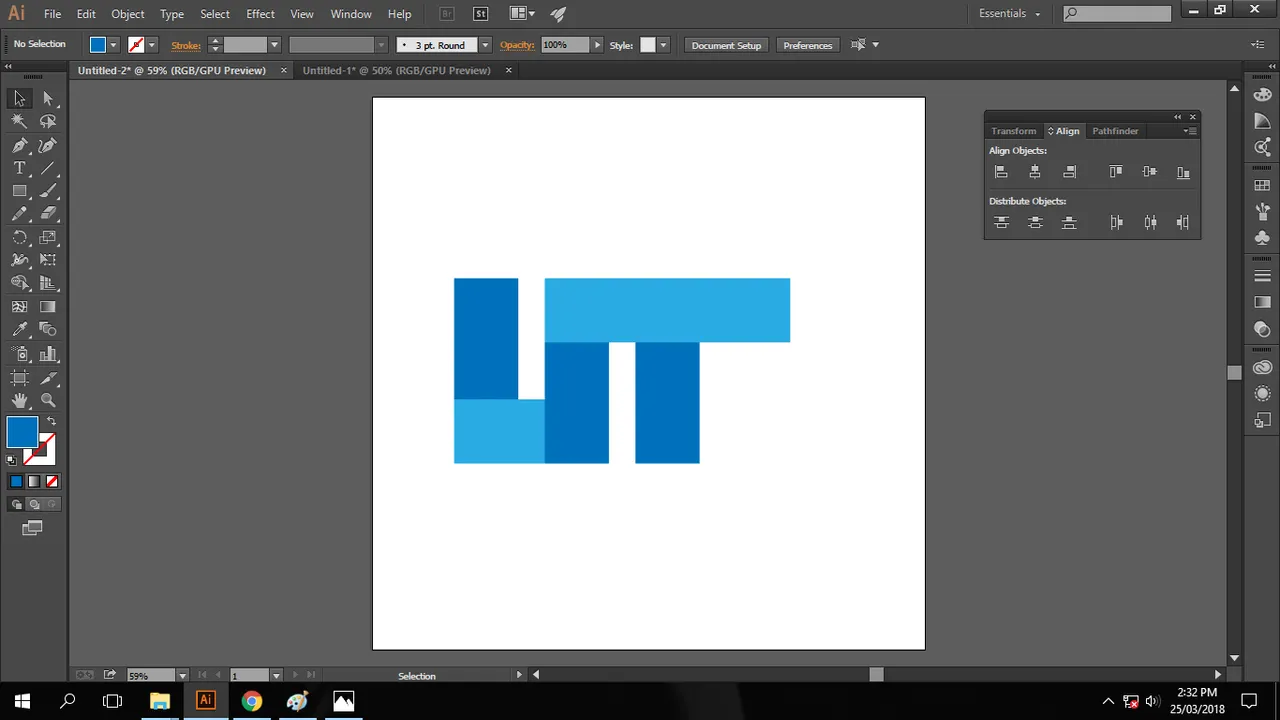
Task: Select the Line Segment tool
Action: point(48,168)
